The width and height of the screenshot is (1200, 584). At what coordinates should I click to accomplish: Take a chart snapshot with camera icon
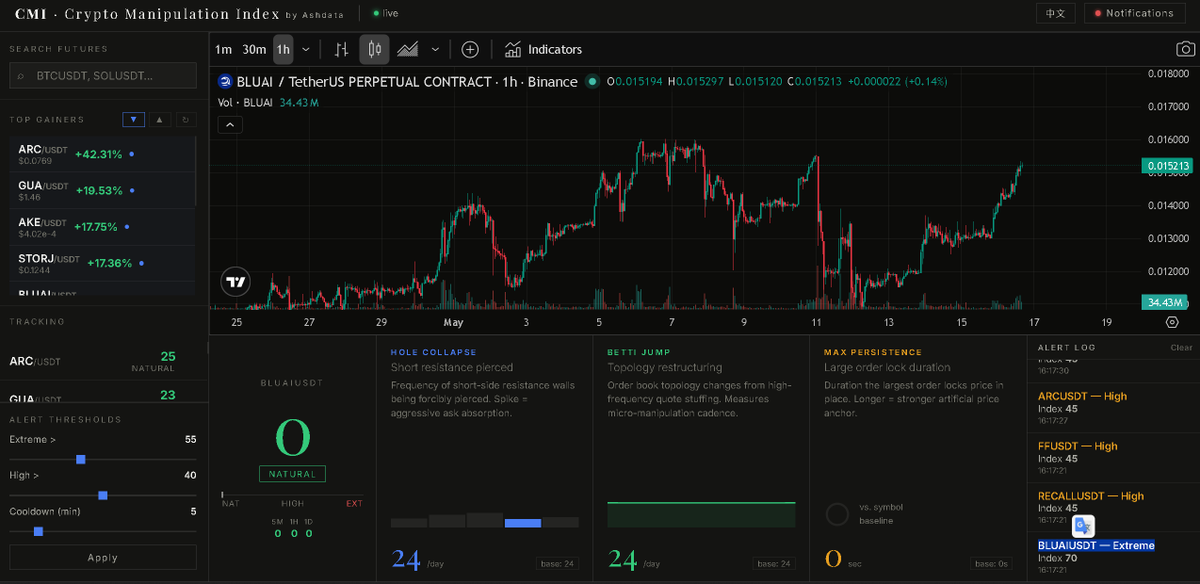pos(1184,49)
